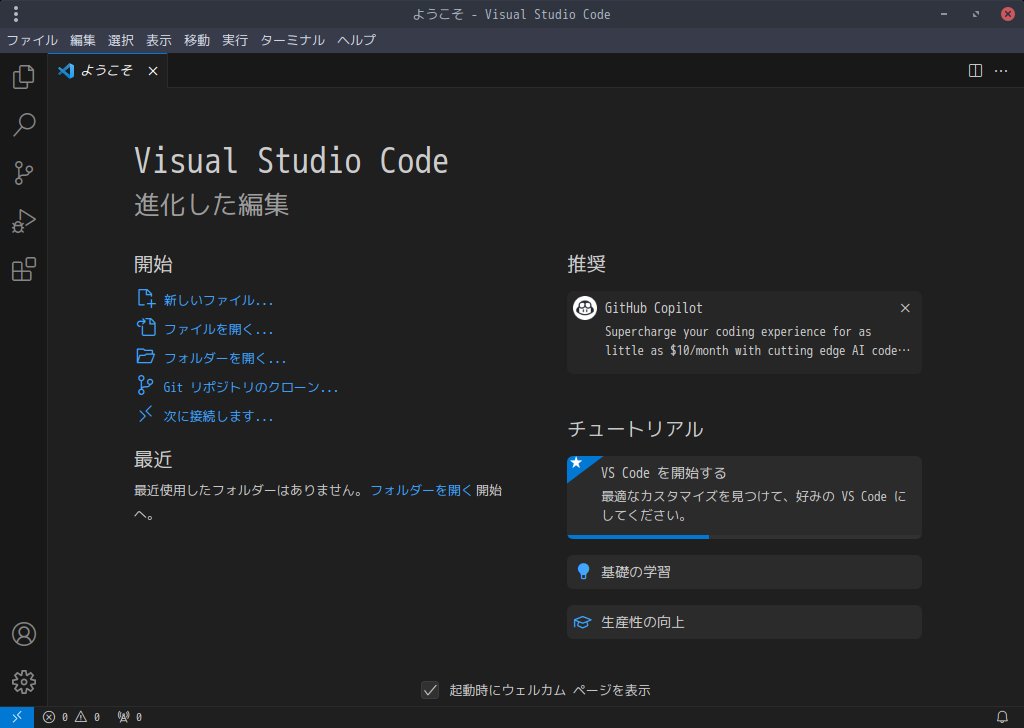Click the 次に接続します... link
Viewport: 1024px width, 728px height.
[x=218, y=416]
